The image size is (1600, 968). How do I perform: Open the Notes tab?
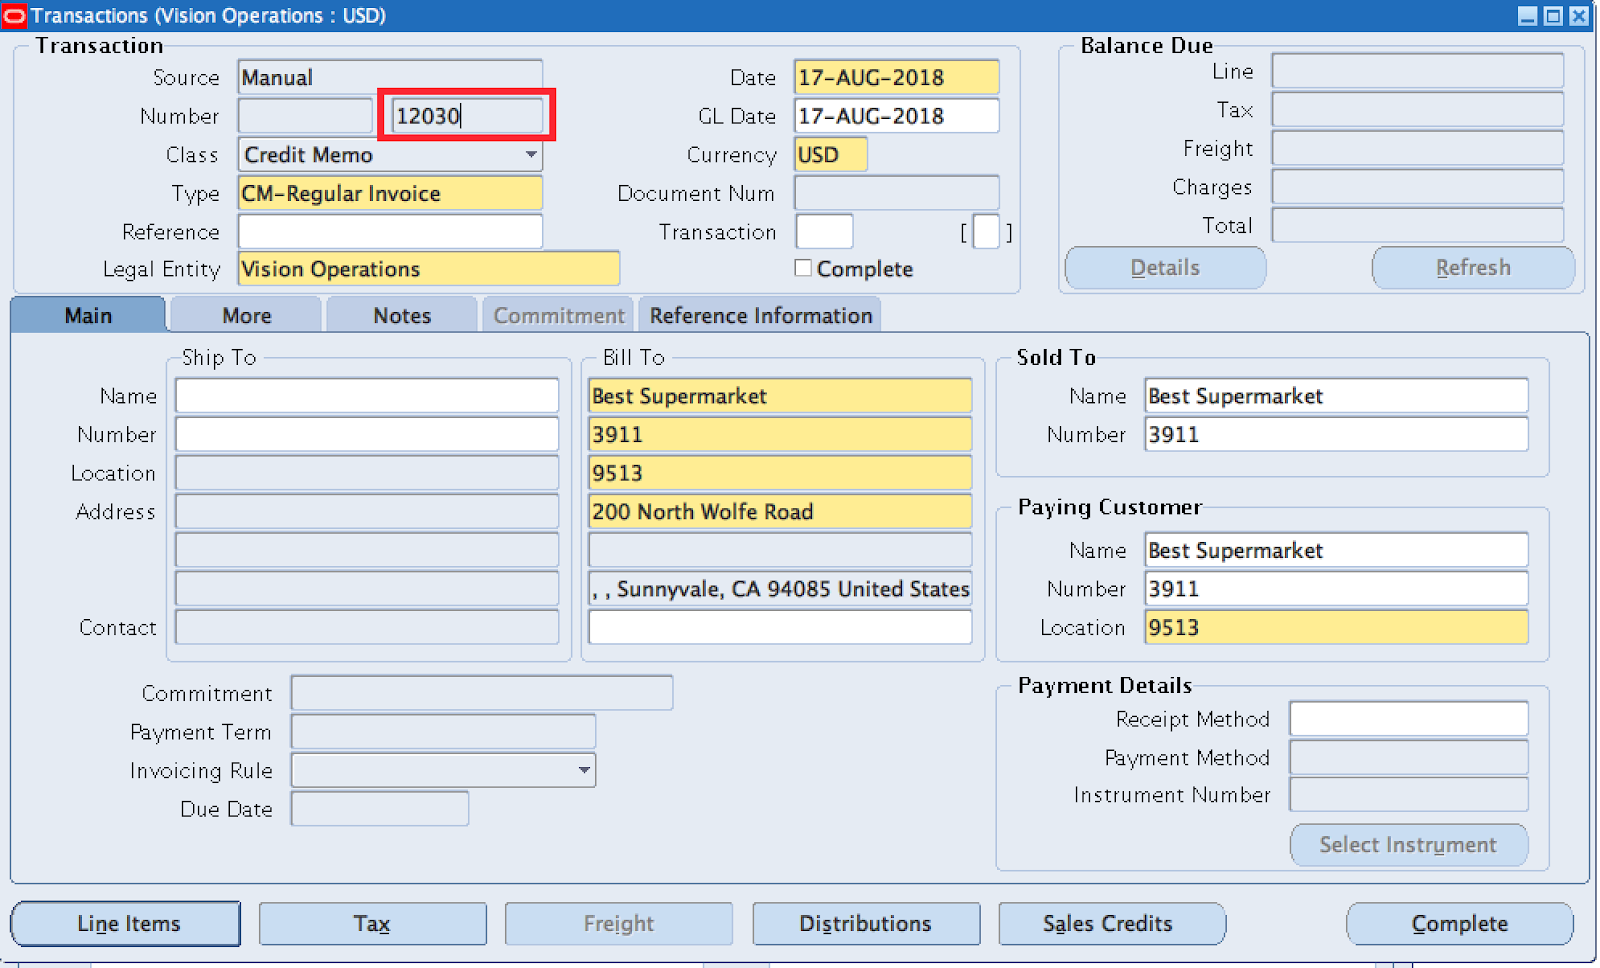coord(401,315)
